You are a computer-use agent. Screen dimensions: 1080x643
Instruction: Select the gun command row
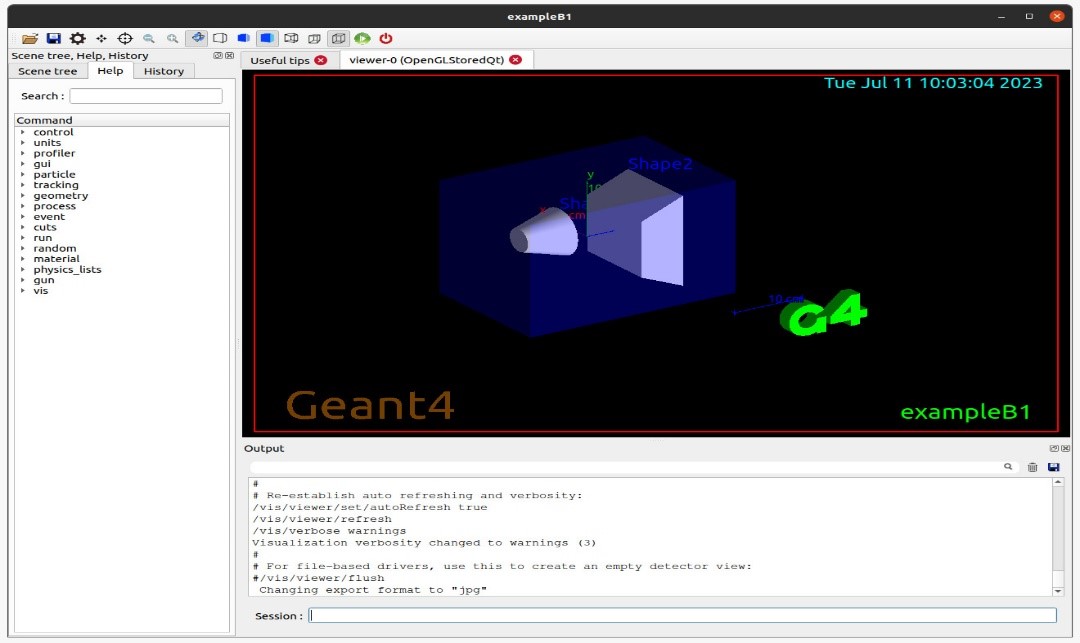click(122, 280)
